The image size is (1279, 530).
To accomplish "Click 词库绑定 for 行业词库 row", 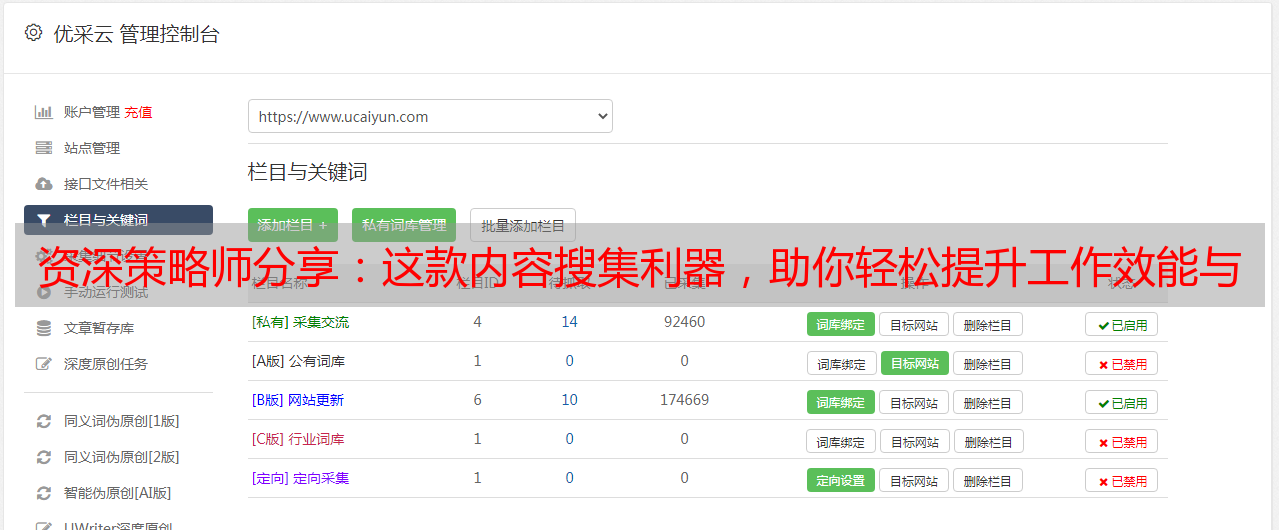I will (841, 441).
